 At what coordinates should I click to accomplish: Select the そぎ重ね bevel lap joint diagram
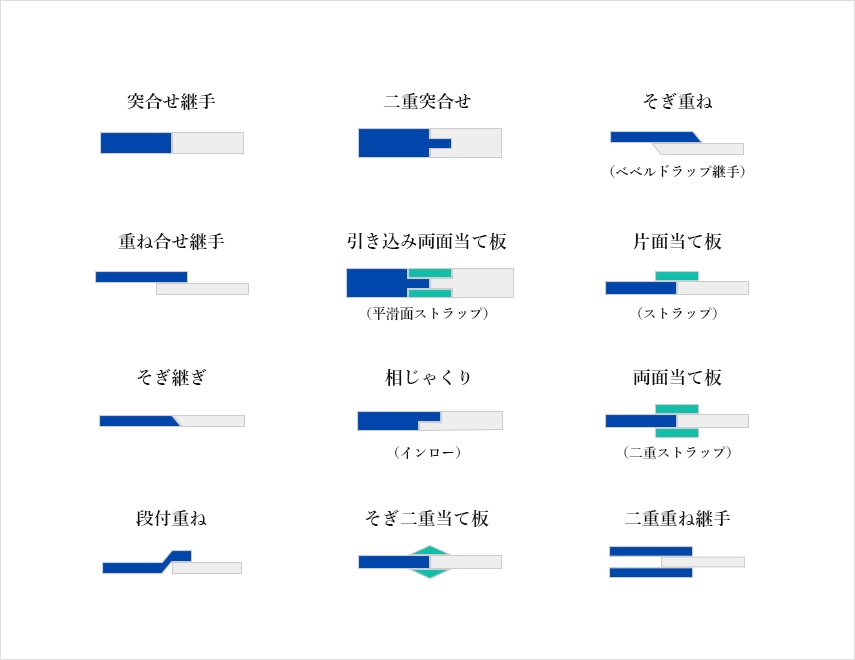[677, 143]
